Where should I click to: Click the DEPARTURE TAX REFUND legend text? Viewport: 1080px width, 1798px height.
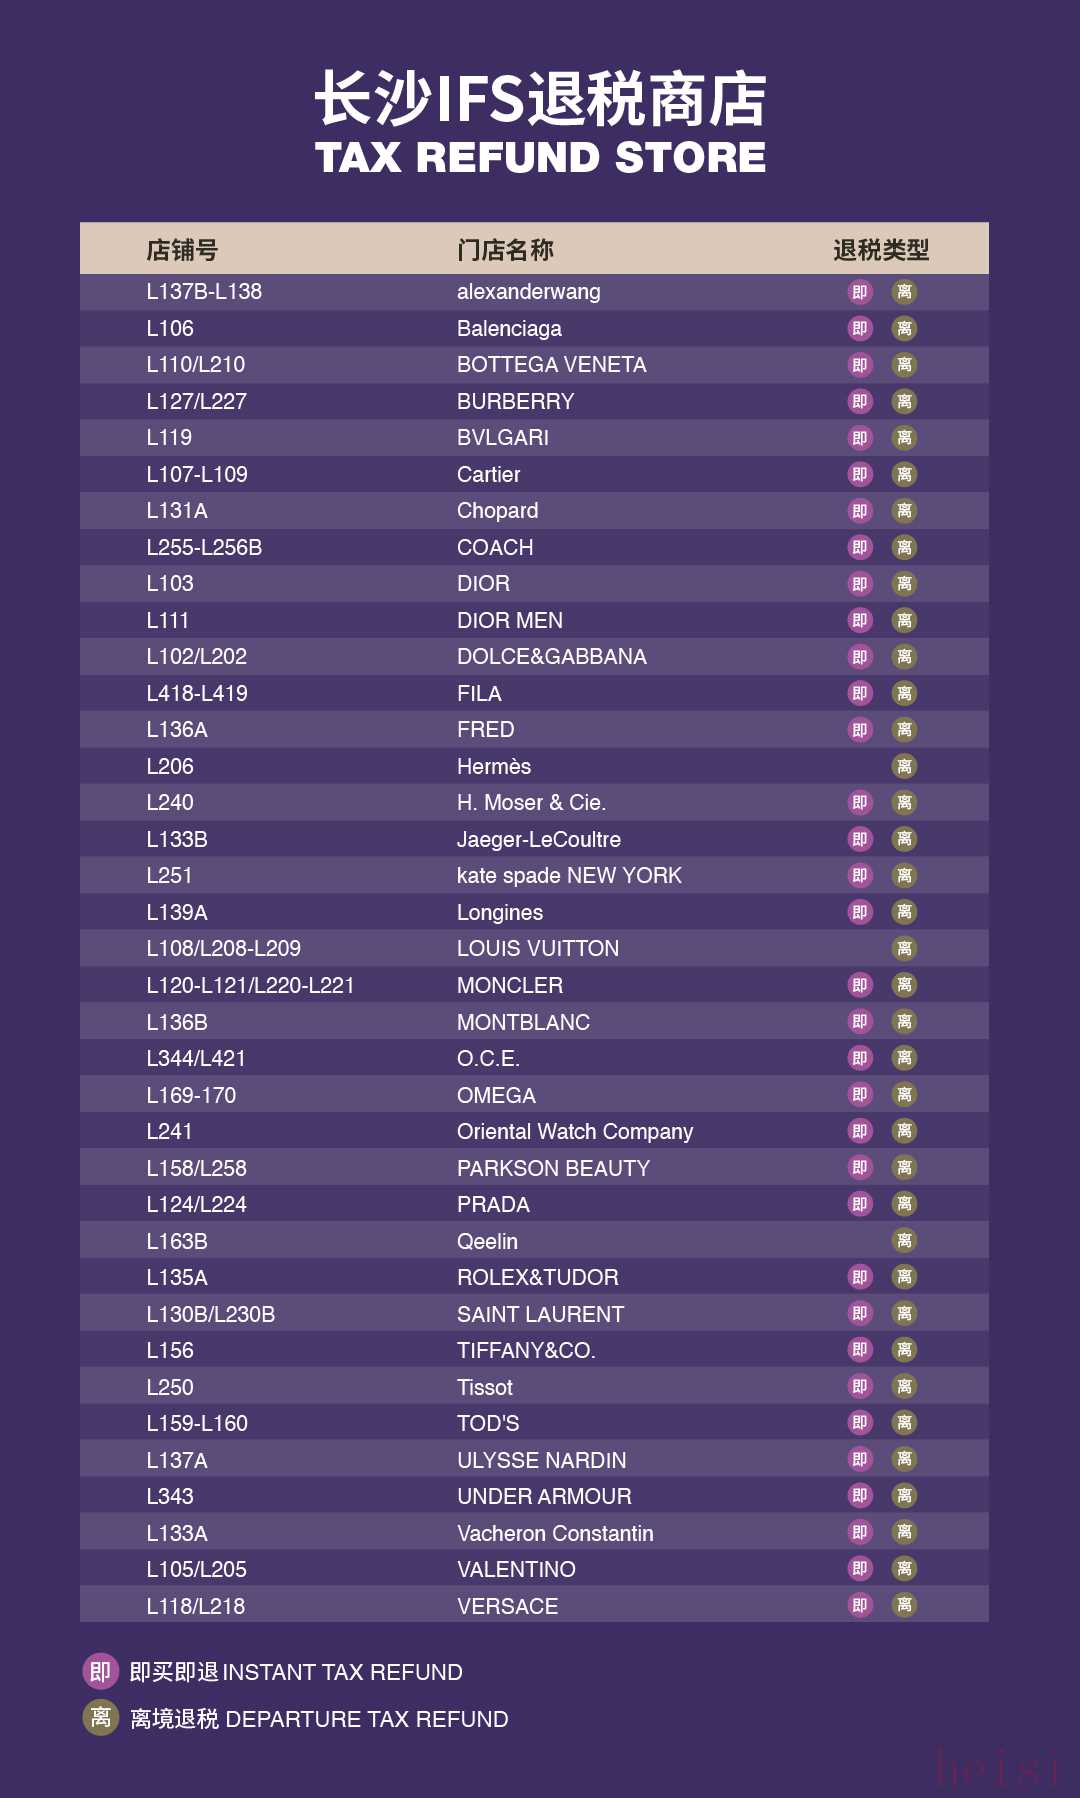click(x=366, y=1719)
